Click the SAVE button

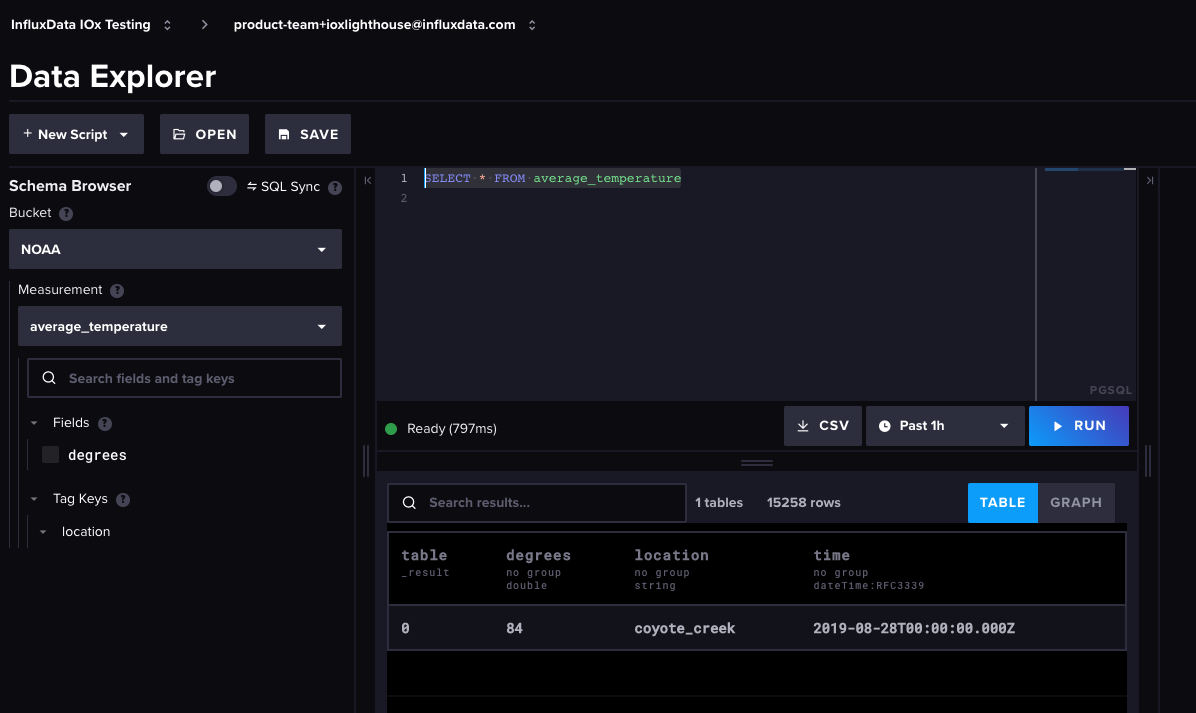(x=307, y=133)
